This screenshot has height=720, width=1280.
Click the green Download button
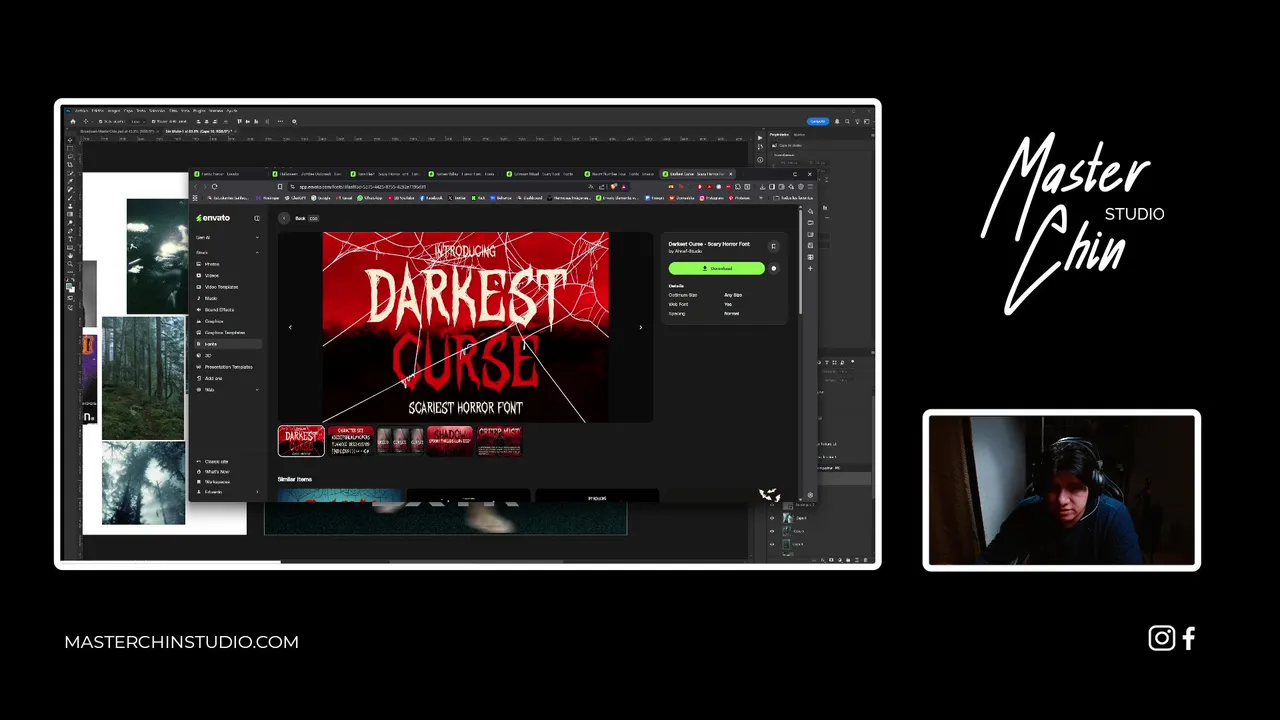coord(716,268)
